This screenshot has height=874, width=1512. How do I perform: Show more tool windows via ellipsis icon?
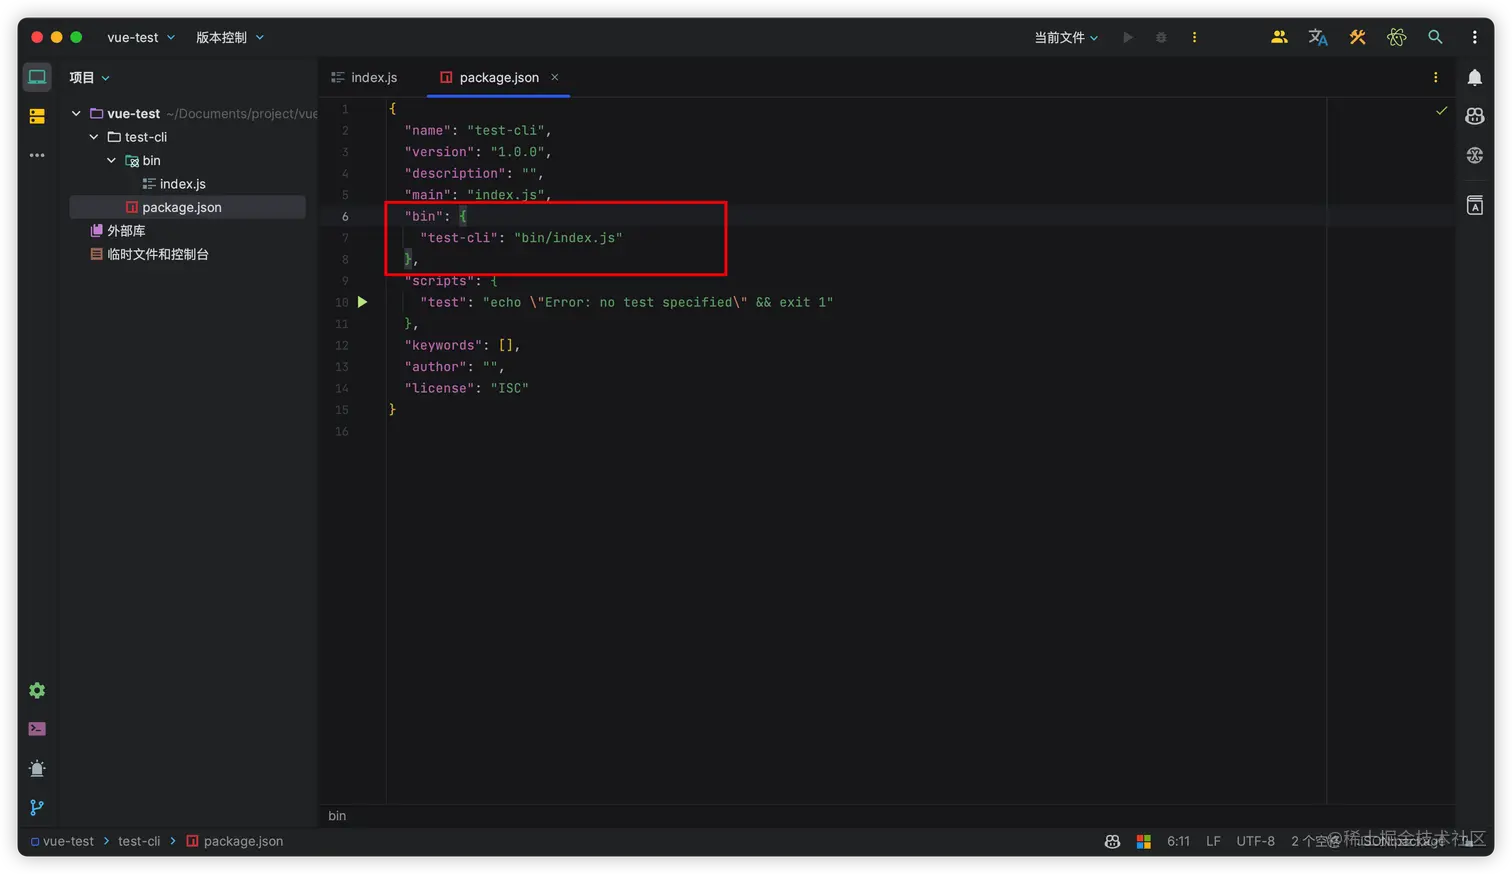(x=37, y=155)
